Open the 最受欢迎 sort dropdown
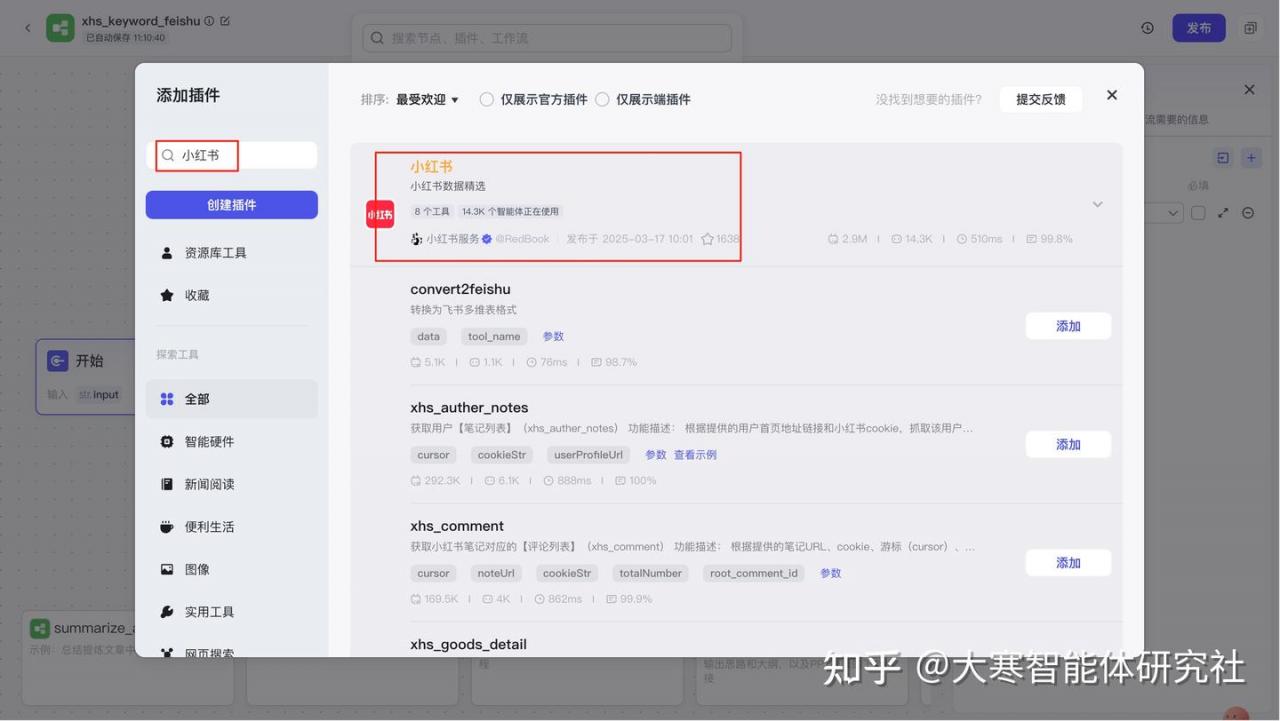 pos(427,99)
